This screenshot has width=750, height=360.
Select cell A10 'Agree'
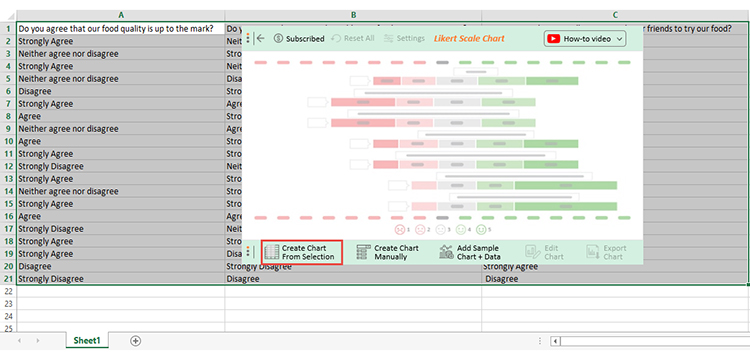tap(121, 141)
